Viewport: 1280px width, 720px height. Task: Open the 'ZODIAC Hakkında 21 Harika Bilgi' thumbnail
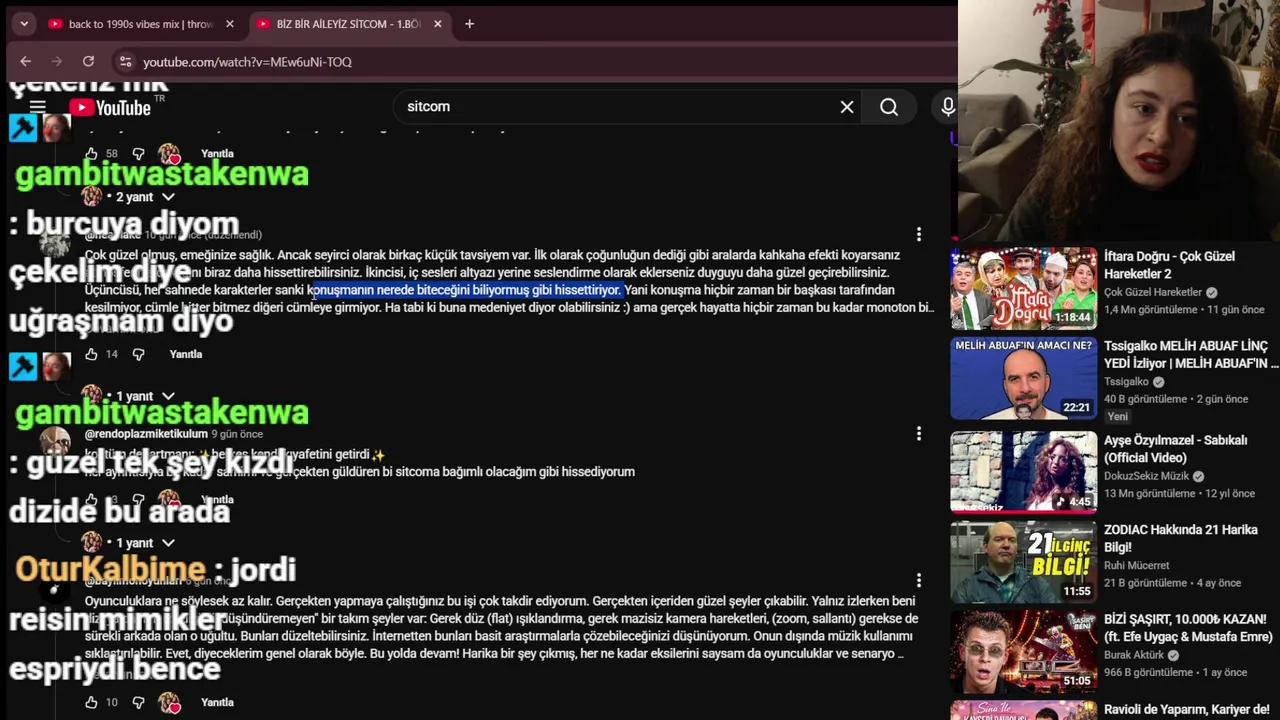[1023, 562]
